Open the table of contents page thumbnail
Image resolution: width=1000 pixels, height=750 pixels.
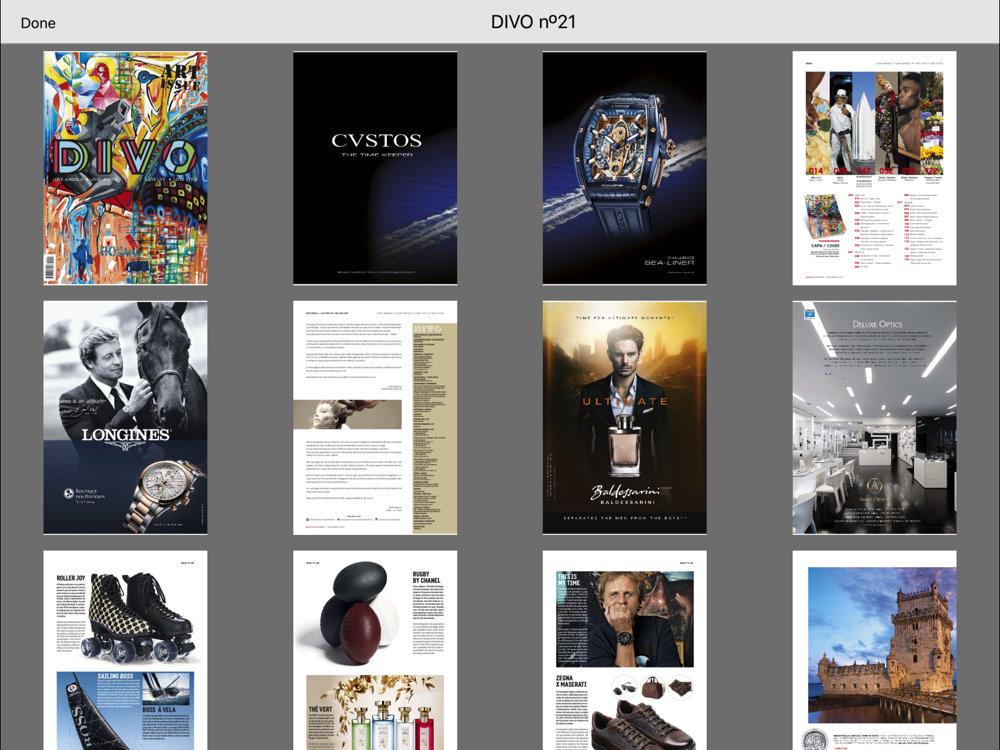(874, 168)
